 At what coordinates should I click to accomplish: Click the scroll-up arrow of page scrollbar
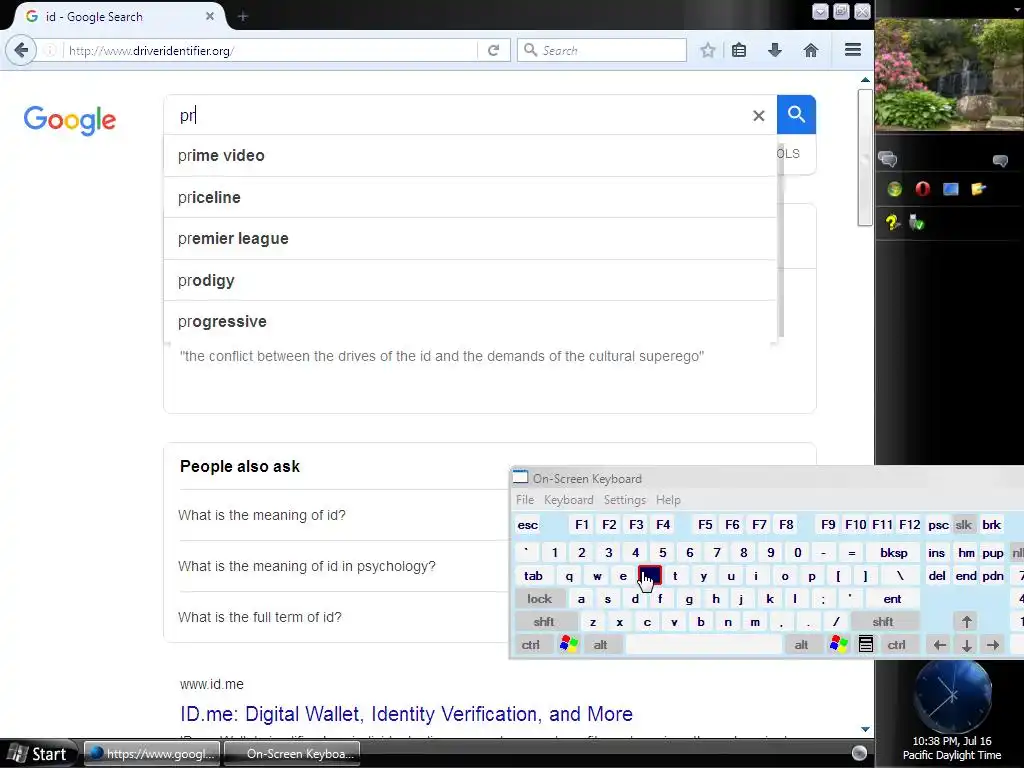pyautogui.click(x=865, y=80)
